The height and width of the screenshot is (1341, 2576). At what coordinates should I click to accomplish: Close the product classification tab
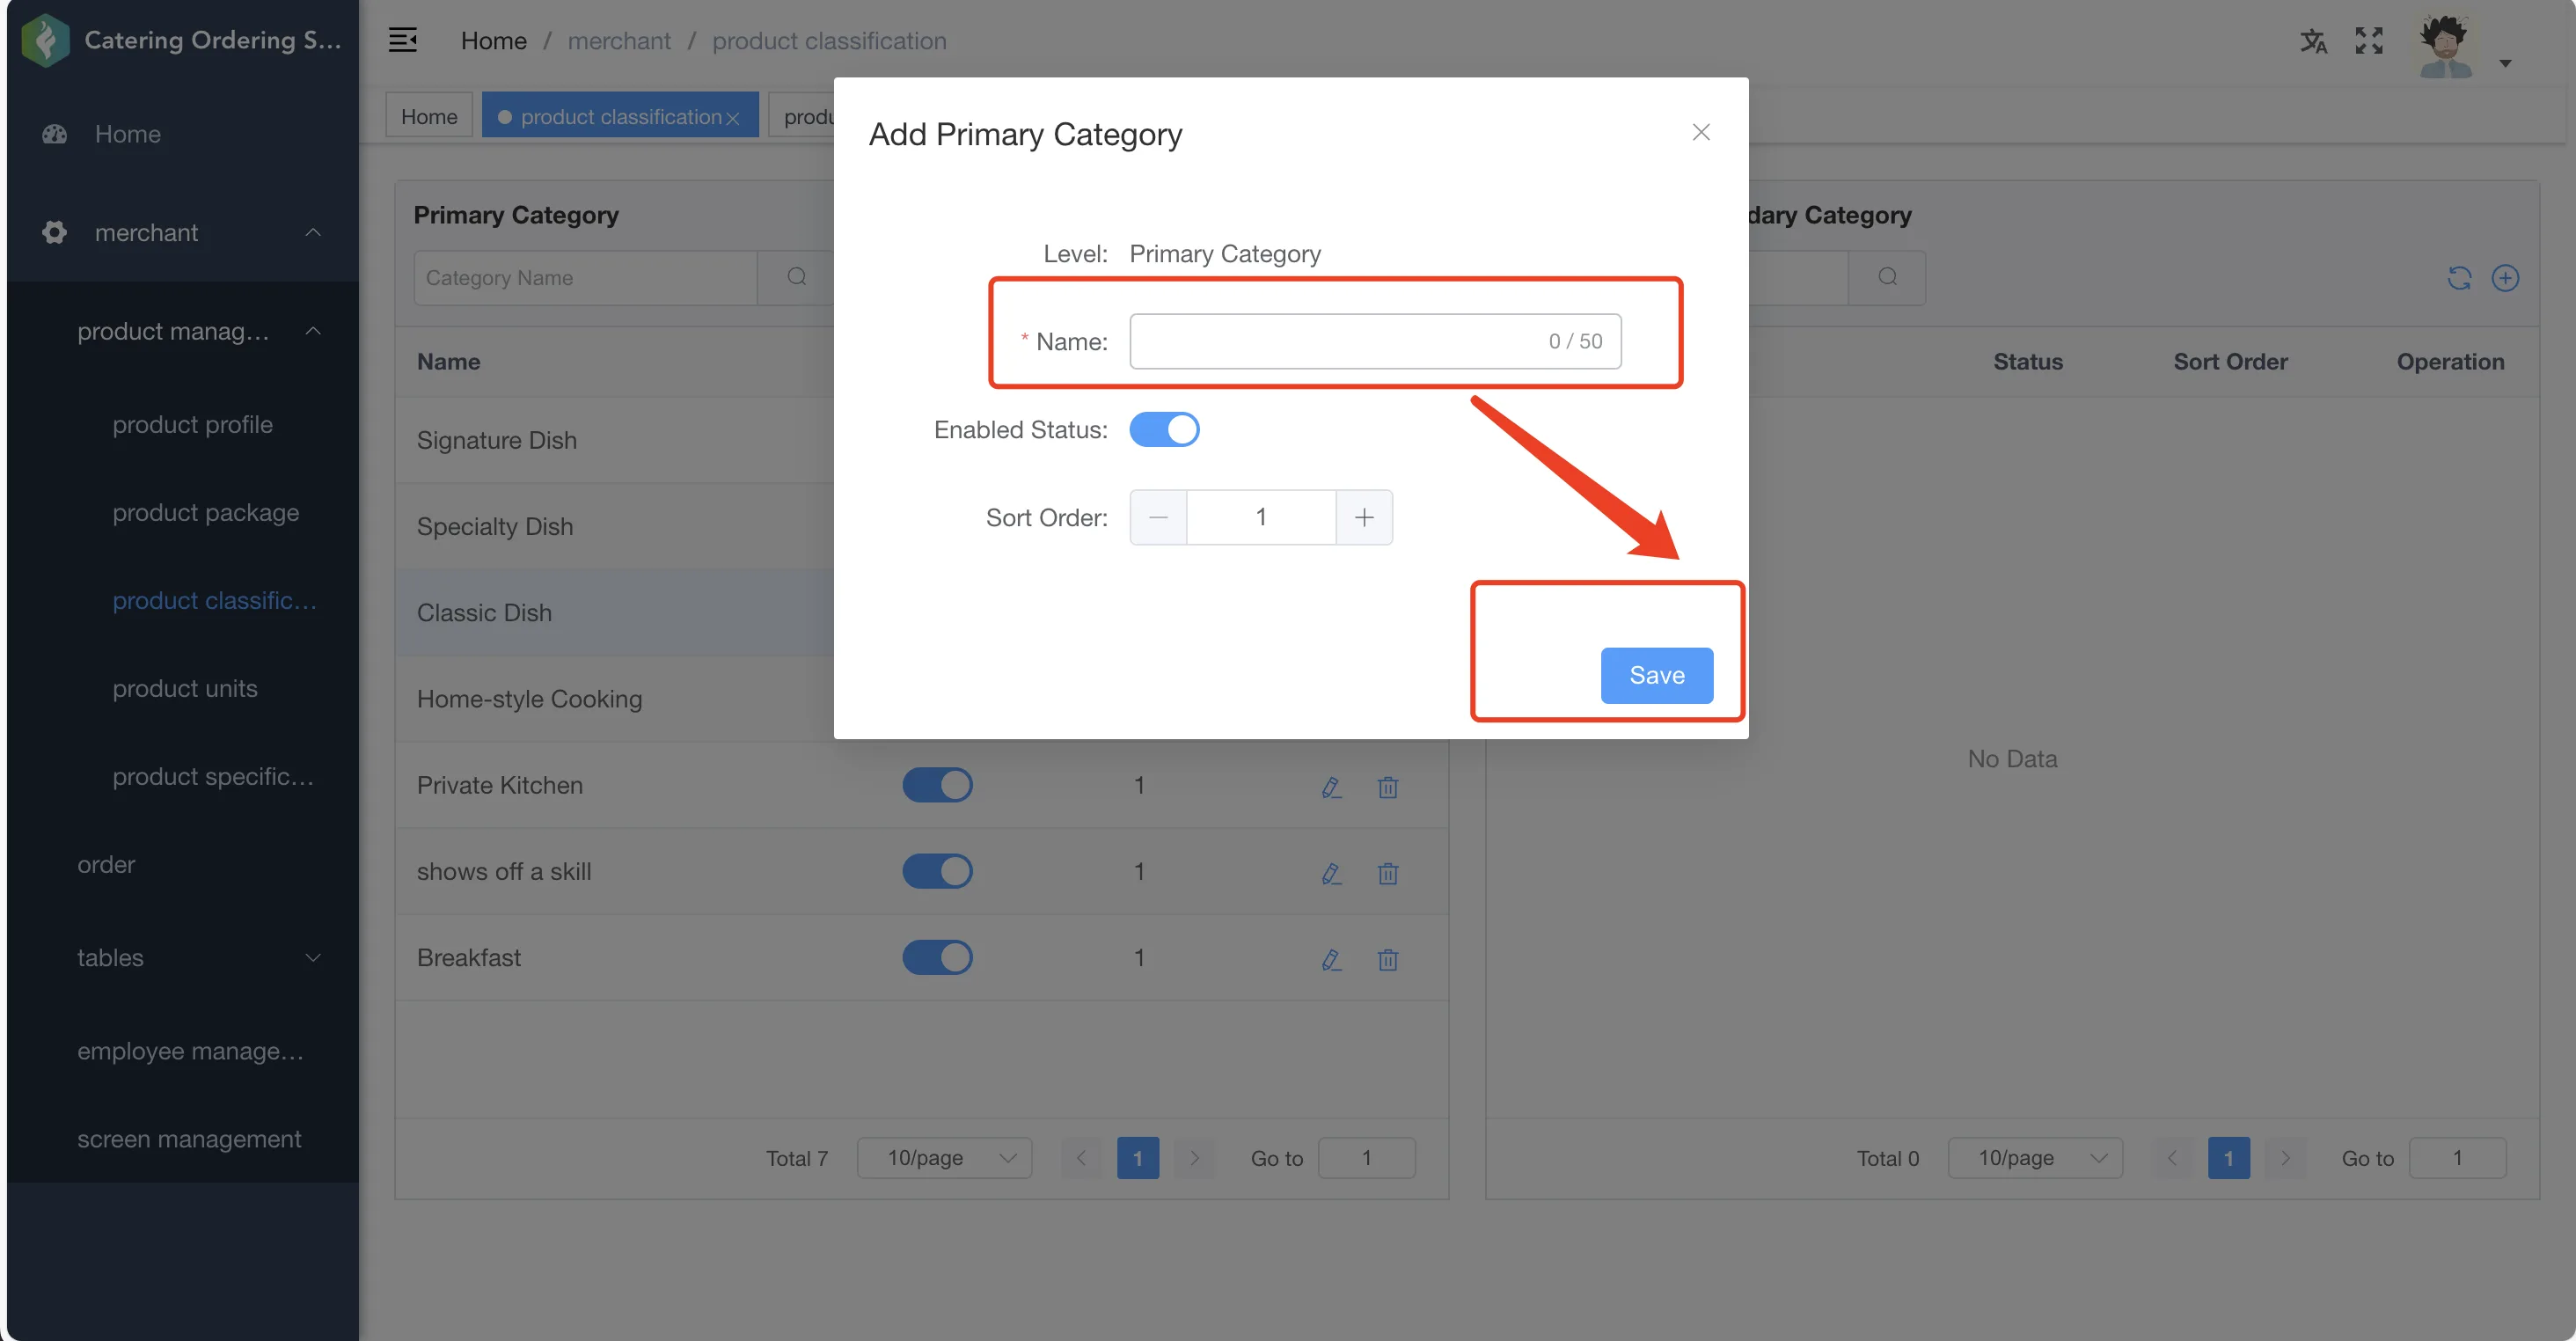pyautogui.click(x=733, y=118)
